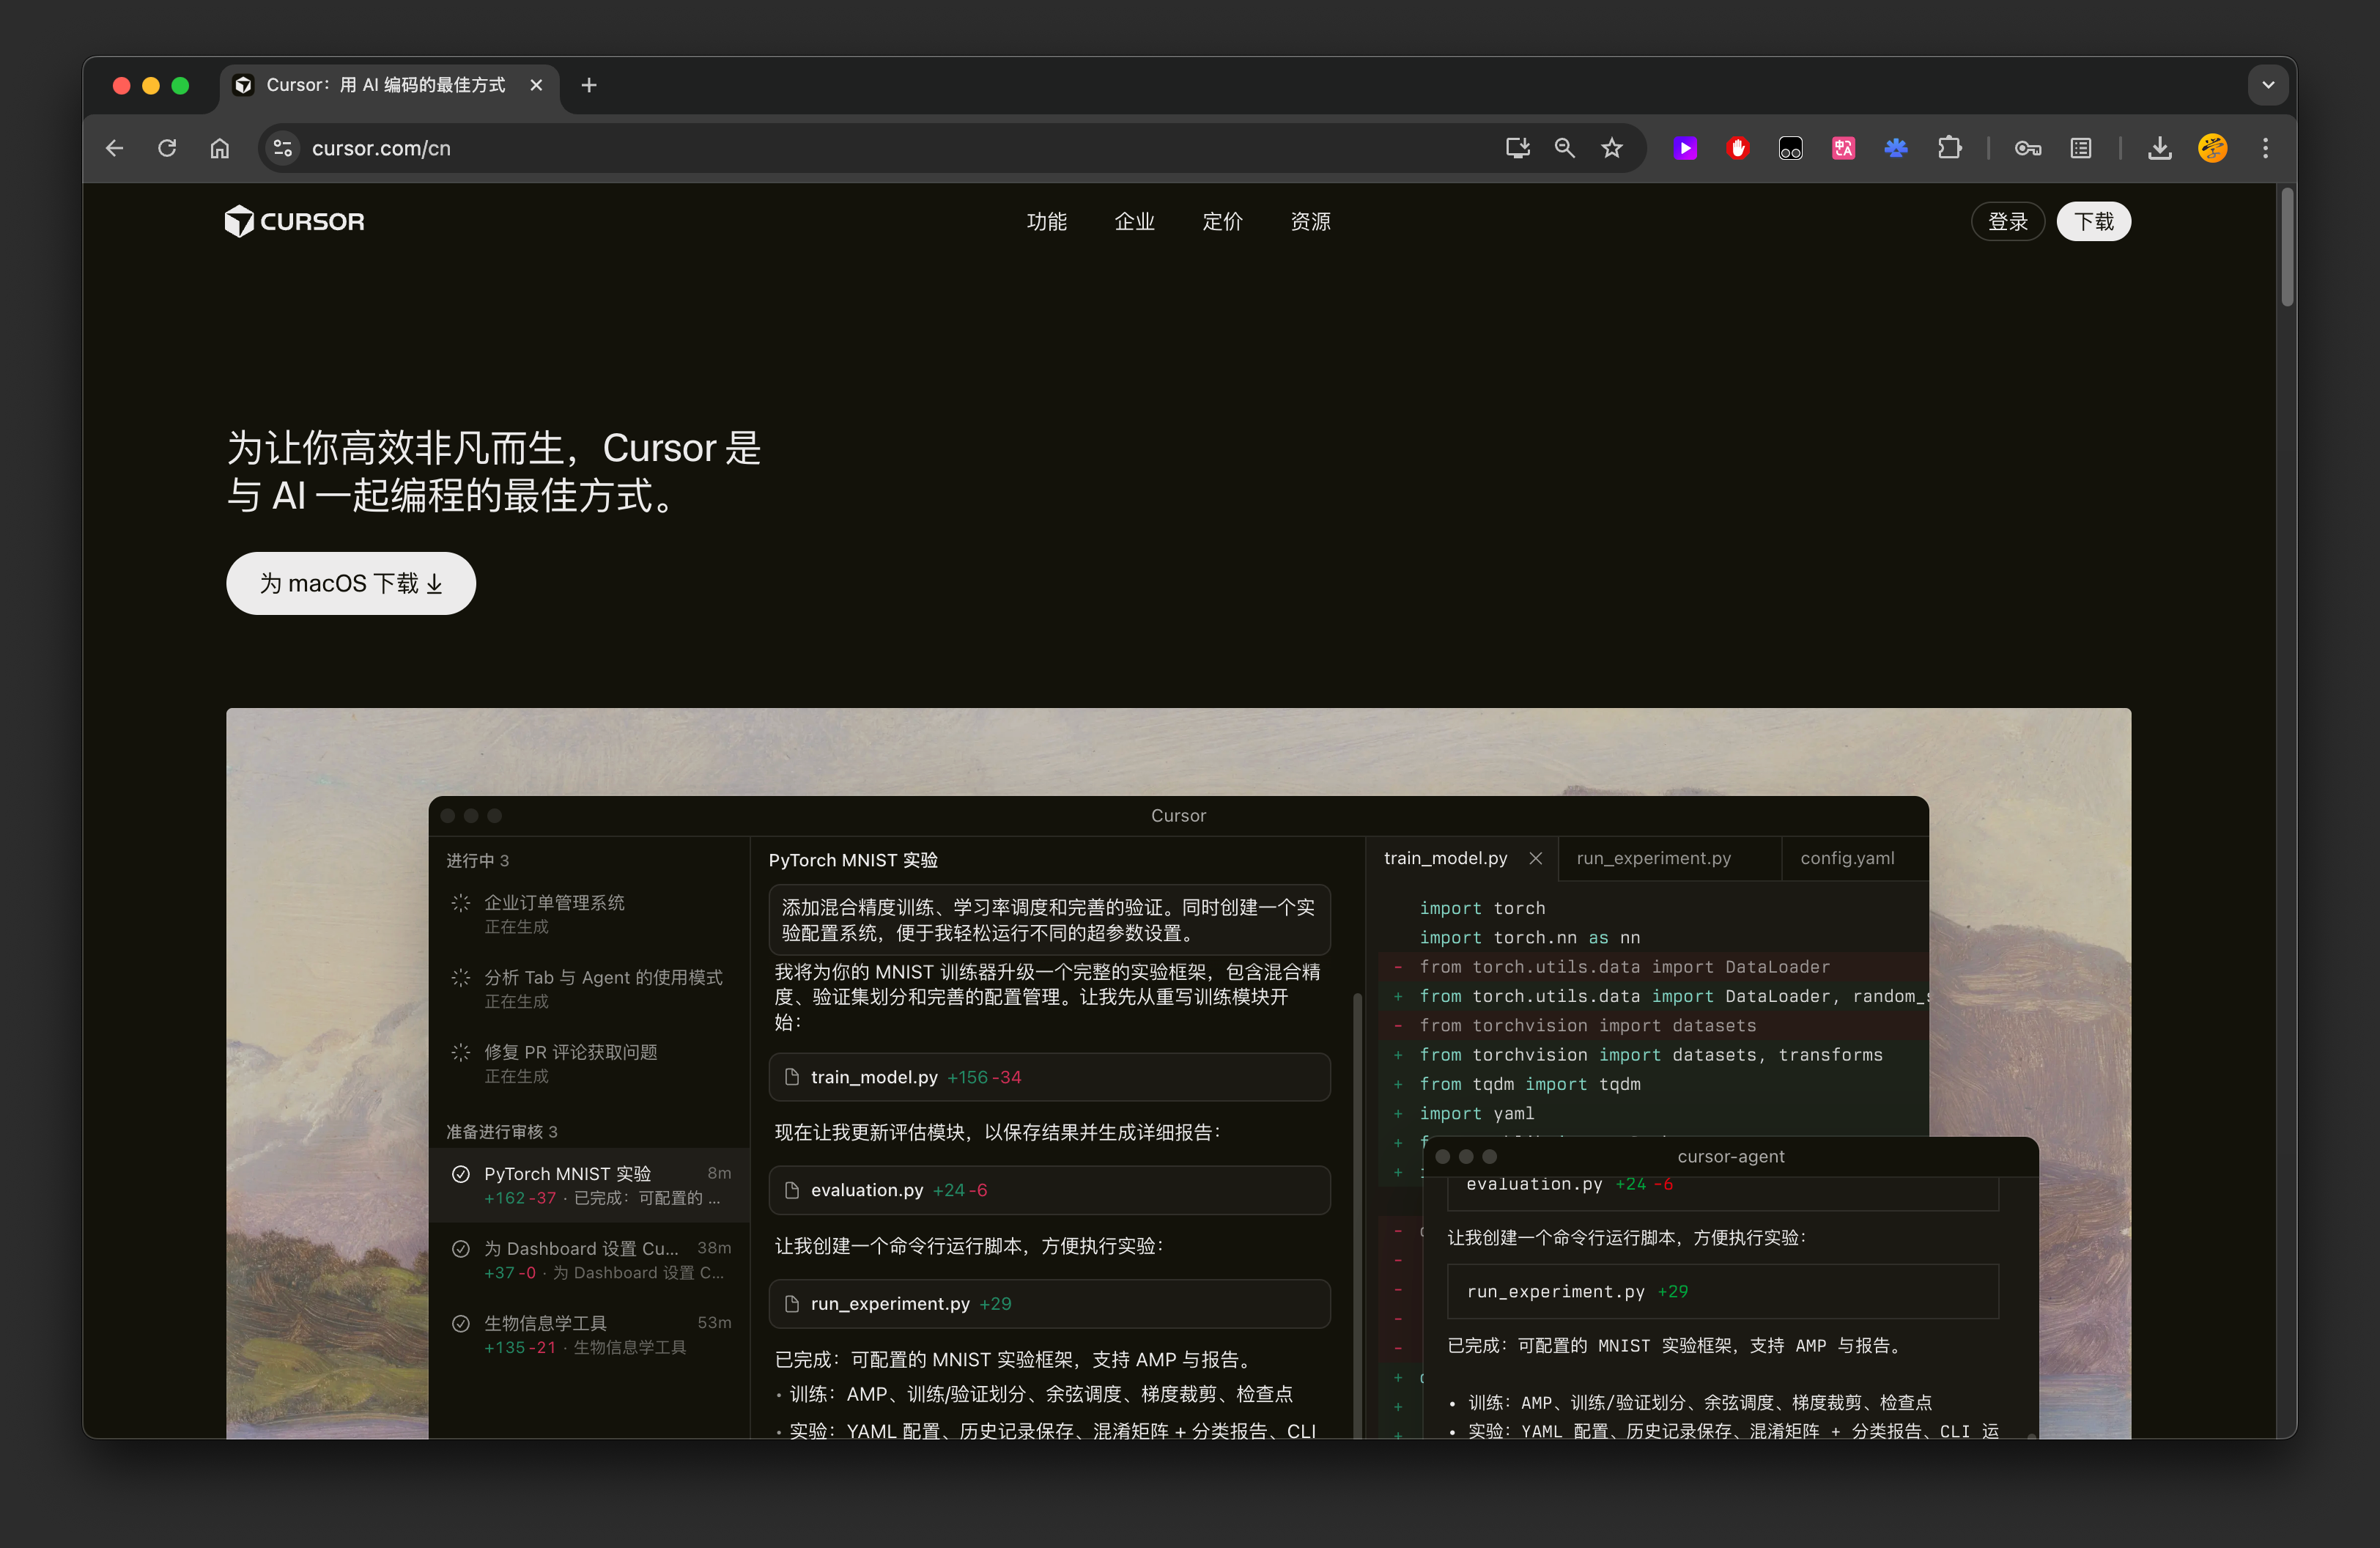Click the page vertical scrollbar thumb

pos(2286,247)
